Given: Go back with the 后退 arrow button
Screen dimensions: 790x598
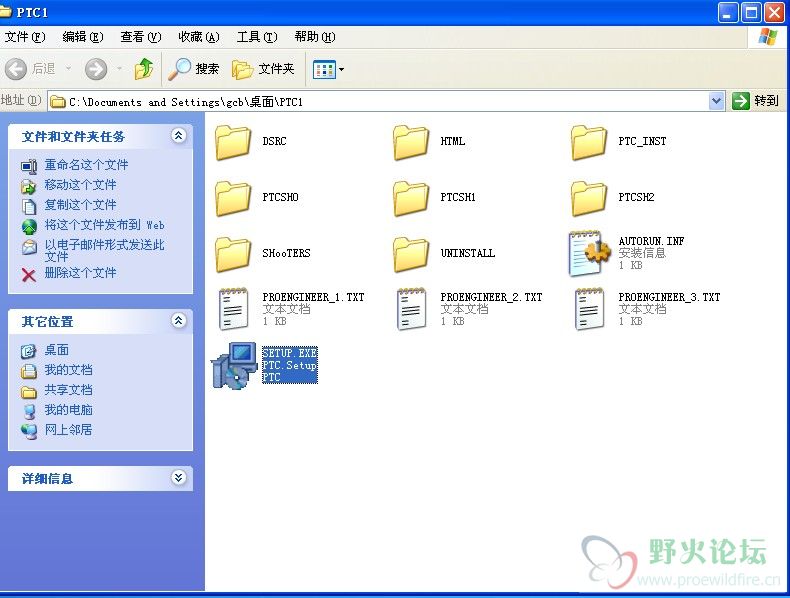Looking at the screenshot, I should (30, 69).
